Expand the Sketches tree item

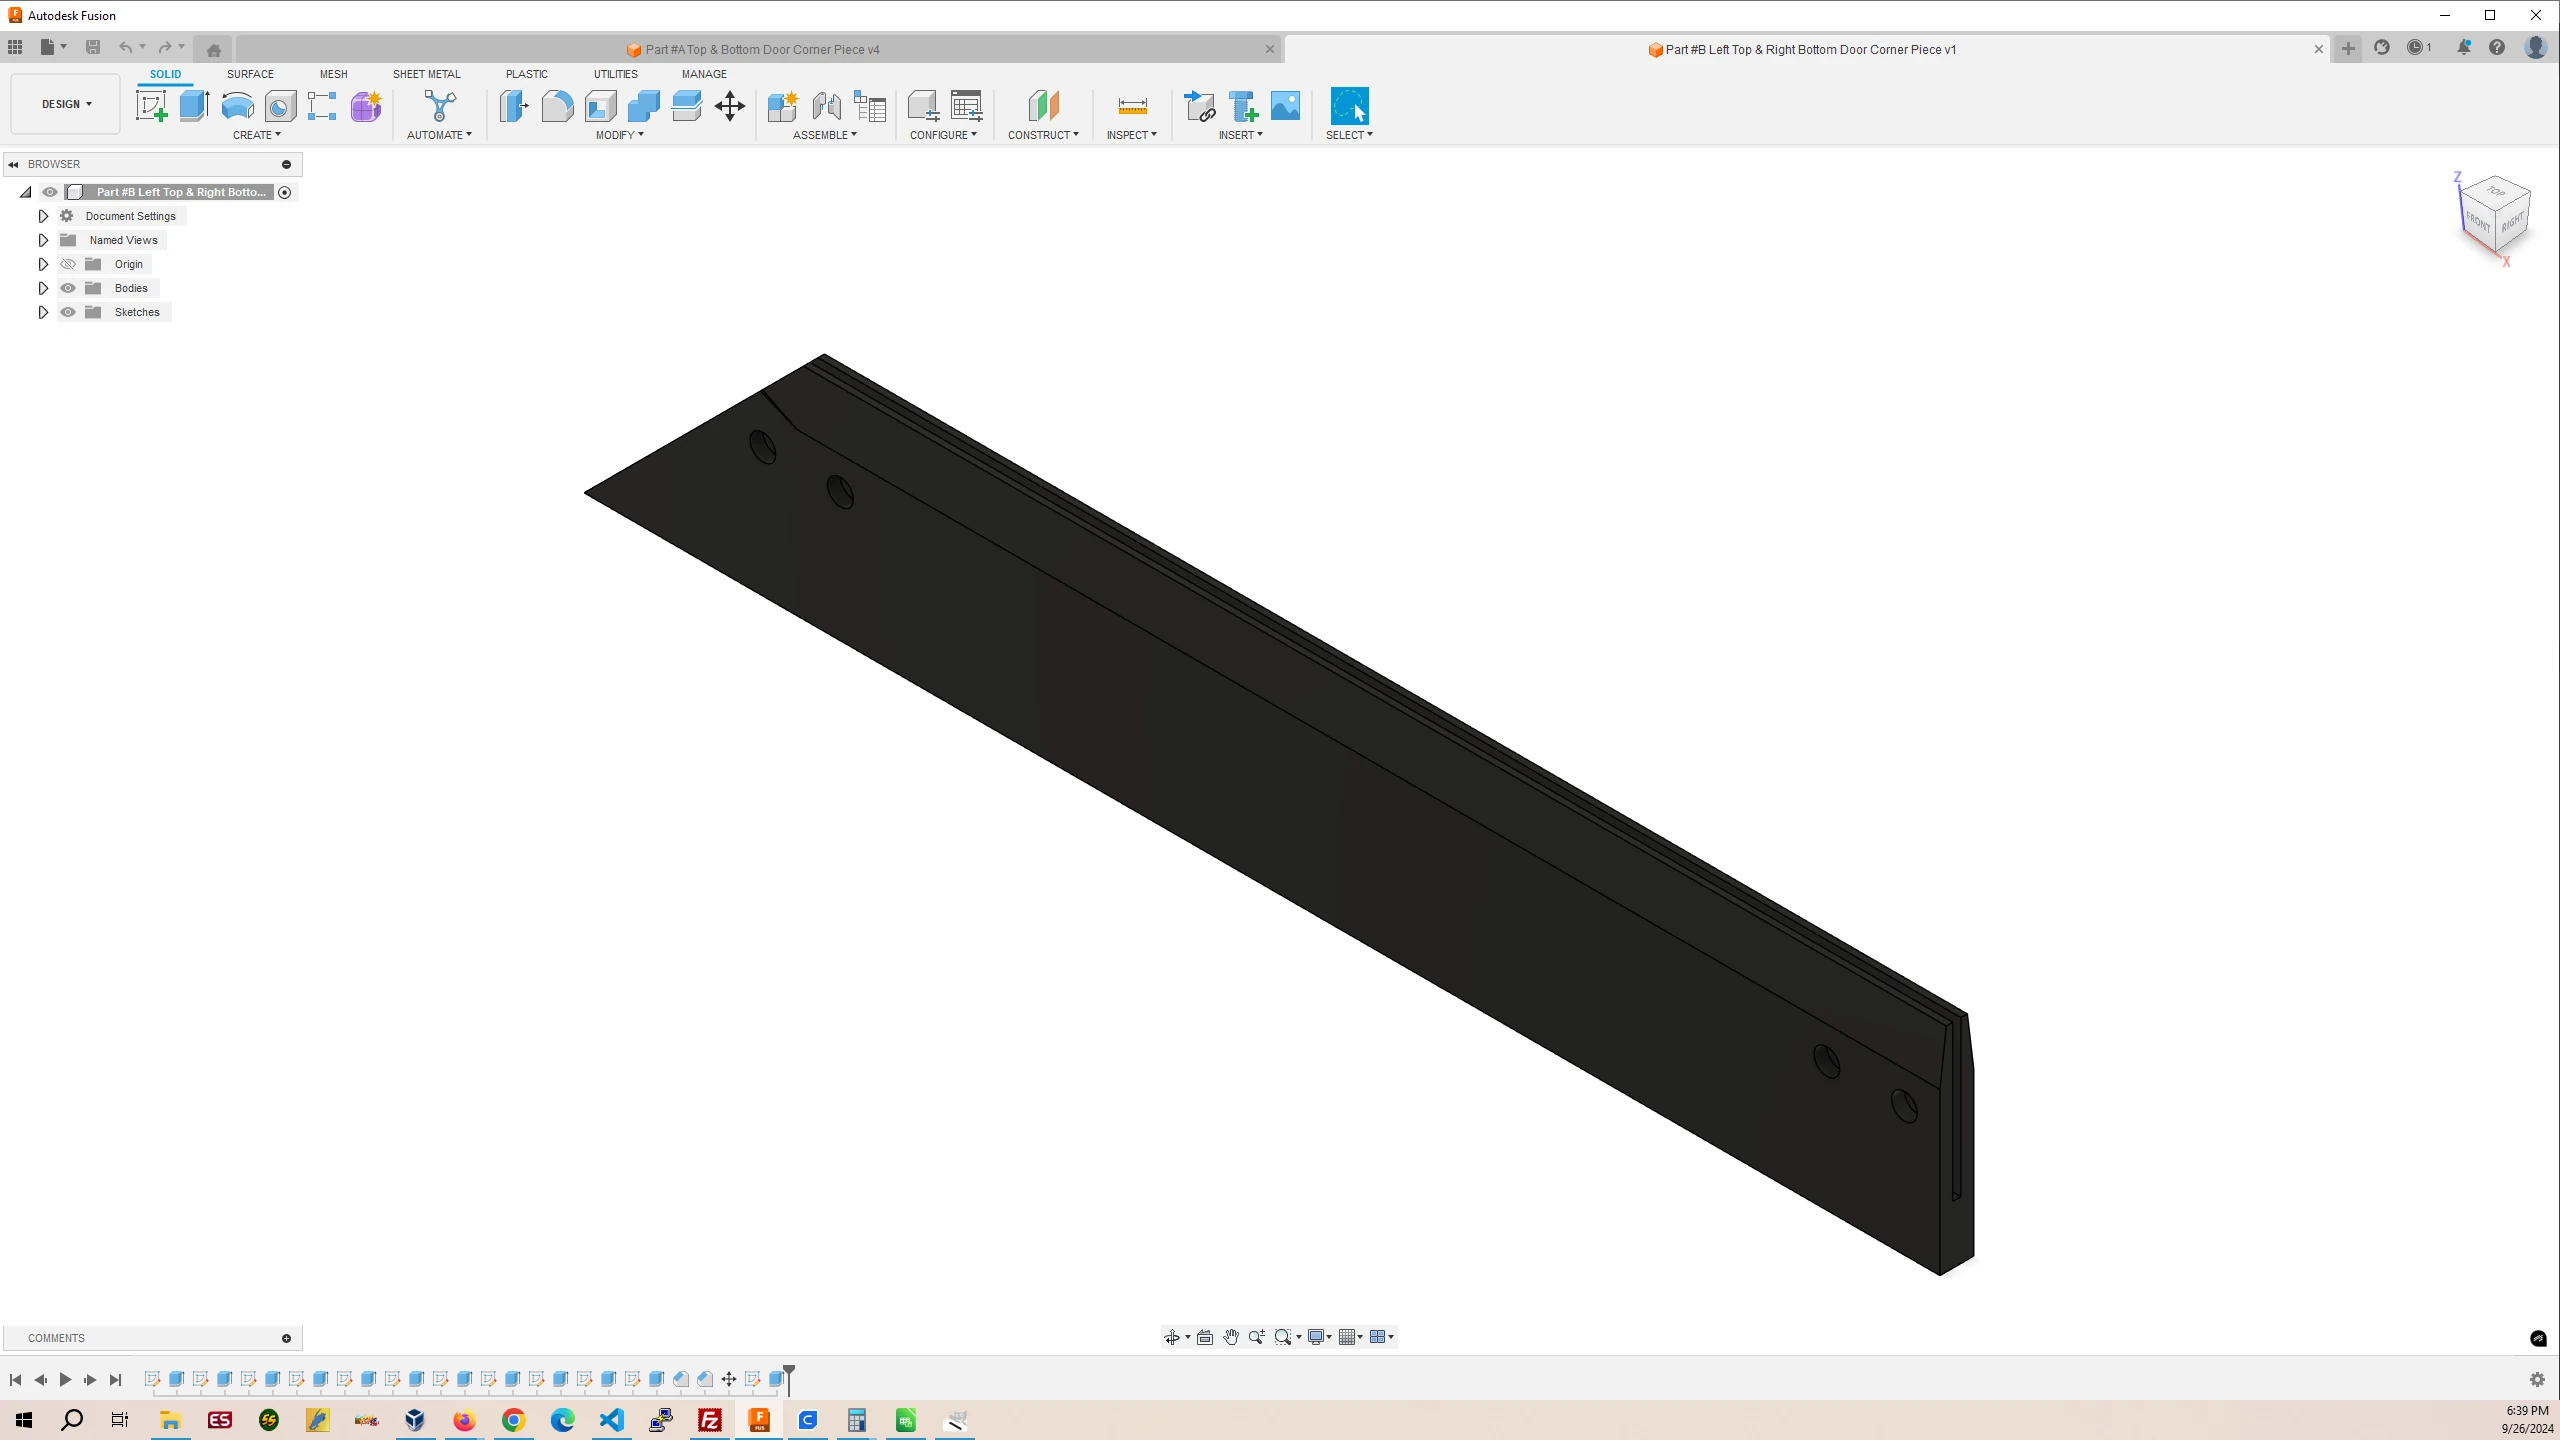[x=42, y=311]
